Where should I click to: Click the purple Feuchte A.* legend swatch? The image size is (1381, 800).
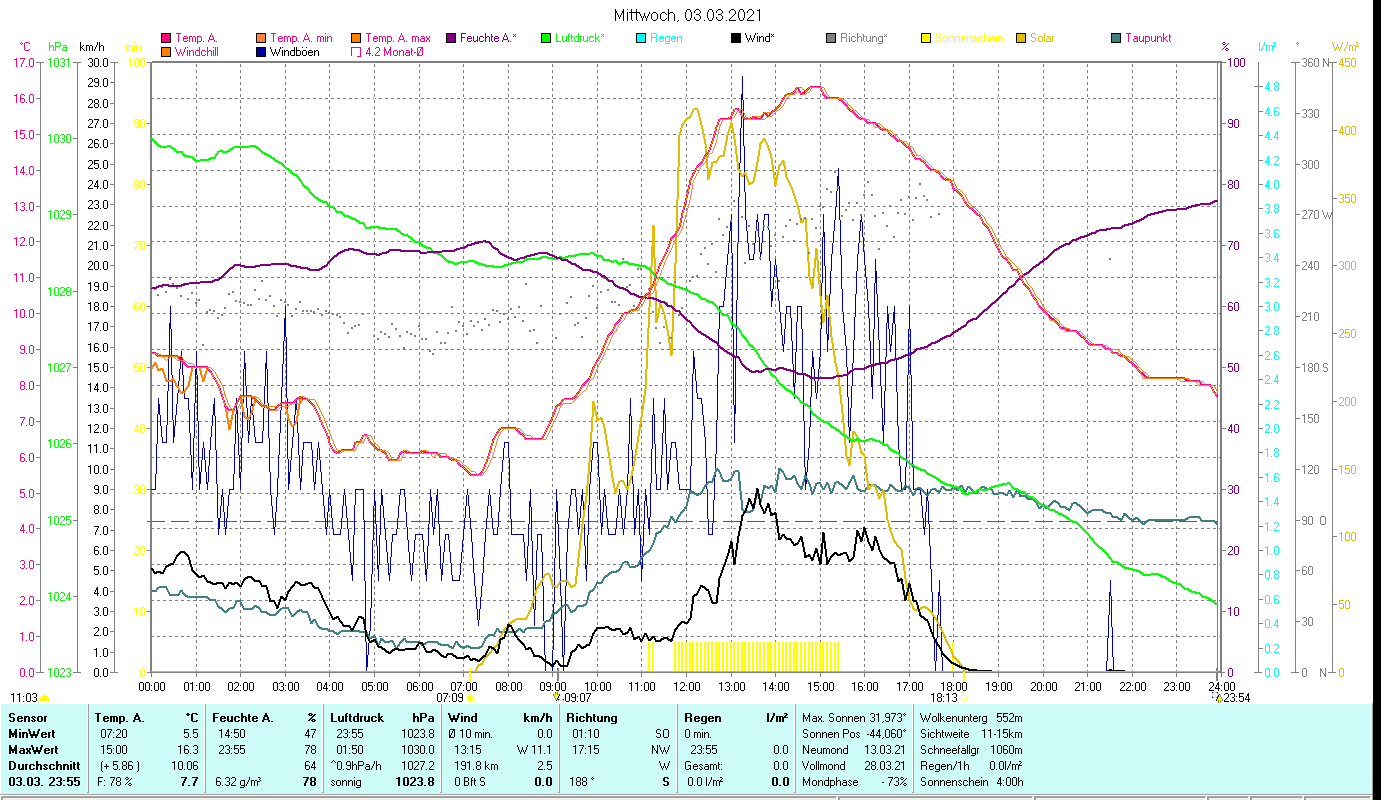(450, 38)
